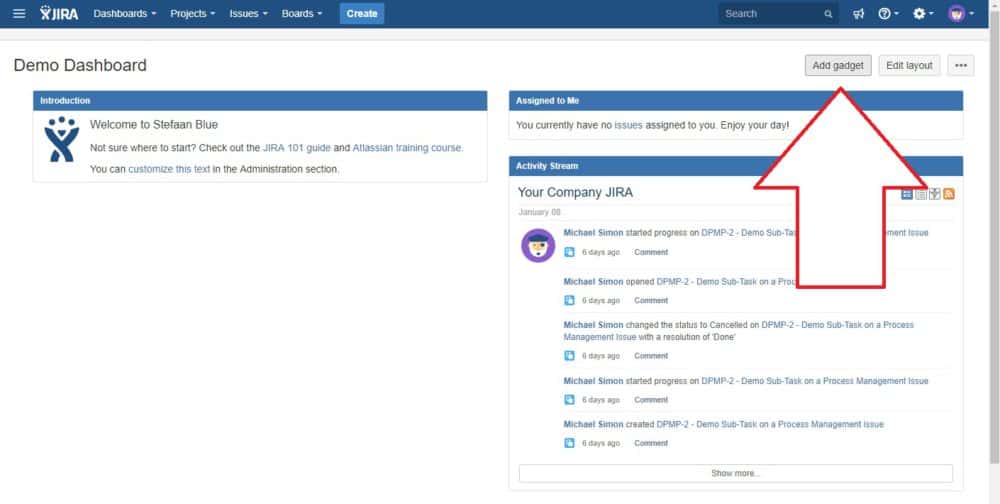Click Michael Simon's avatar in Activity Stream

pyautogui.click(x=538, y=246)
